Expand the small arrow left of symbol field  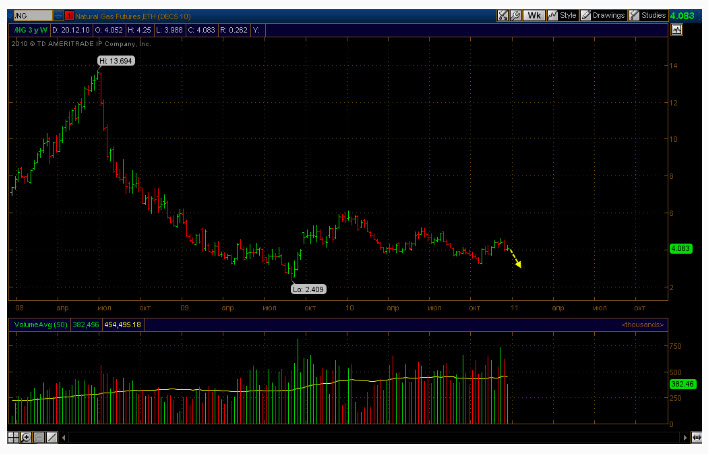[10, 16]
